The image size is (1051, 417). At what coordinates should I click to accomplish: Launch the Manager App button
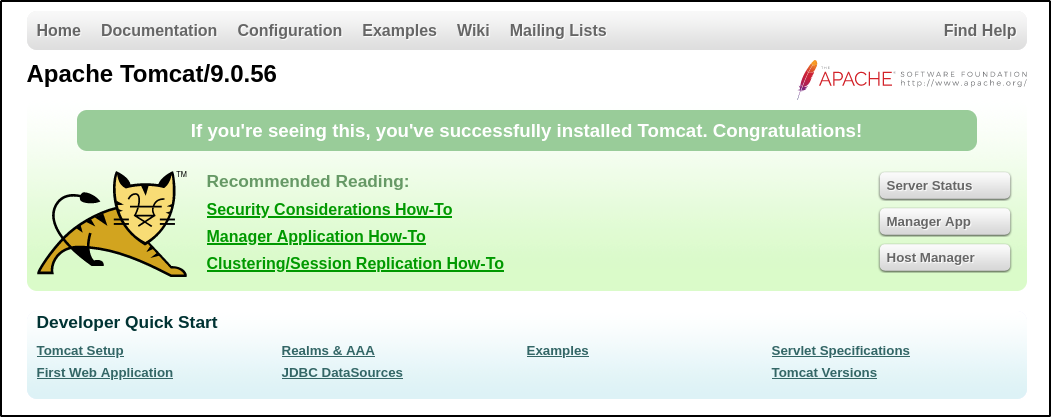click(x=944, y=222)
